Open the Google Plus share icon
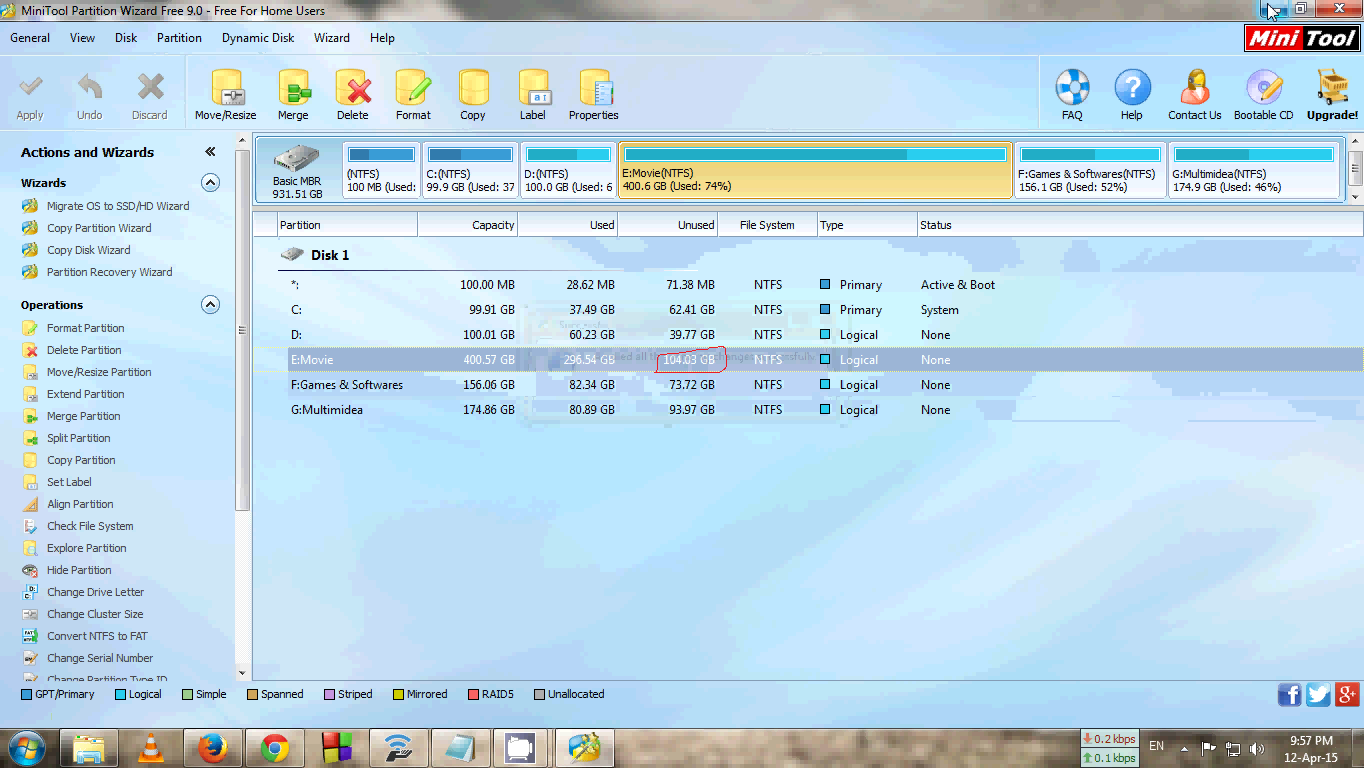Viewport: 1364px width, 768px height. coord(1348,694)
